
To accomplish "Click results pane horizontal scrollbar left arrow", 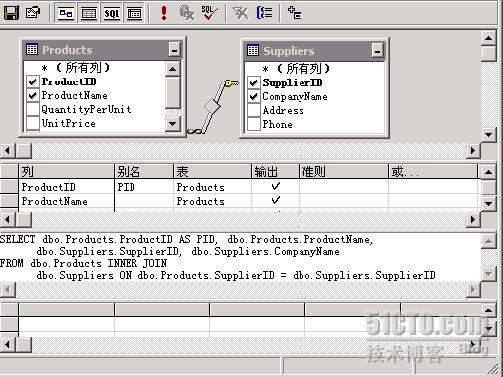I will tap(8, 344).
